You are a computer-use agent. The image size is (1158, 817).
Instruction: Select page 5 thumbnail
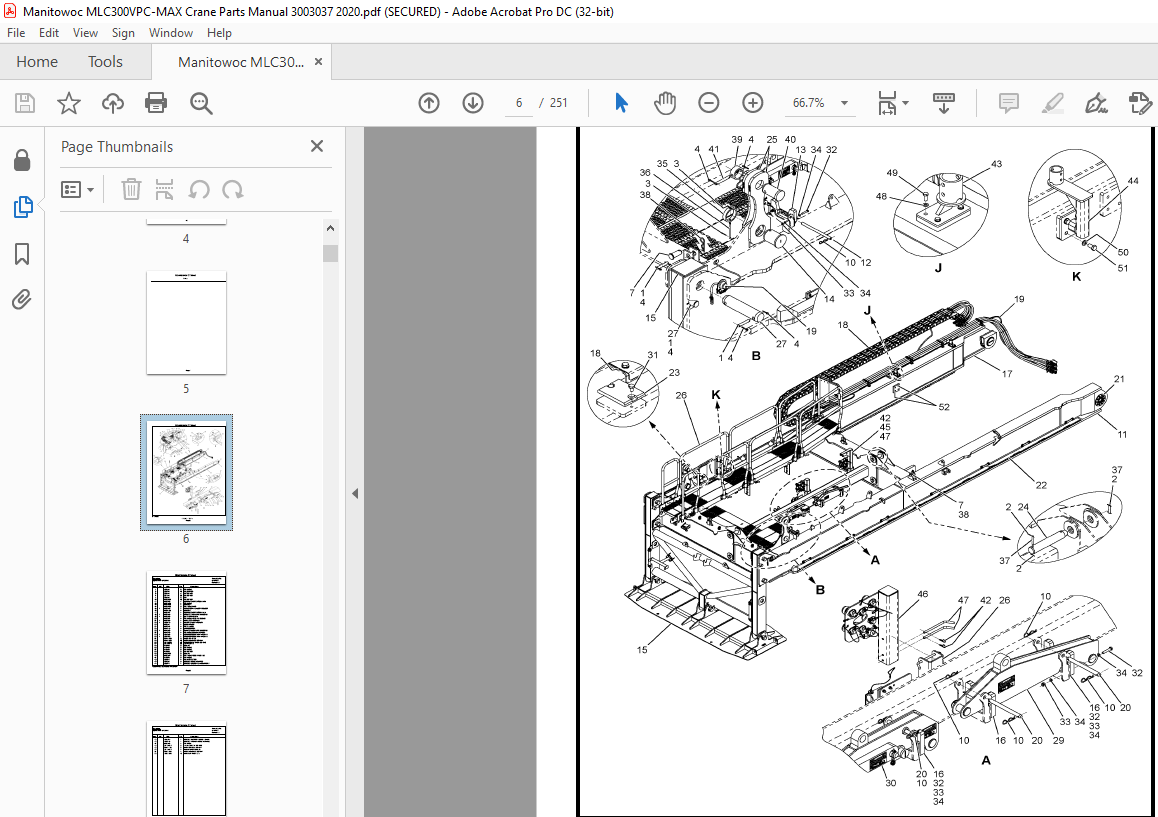(x=186, y=323)
